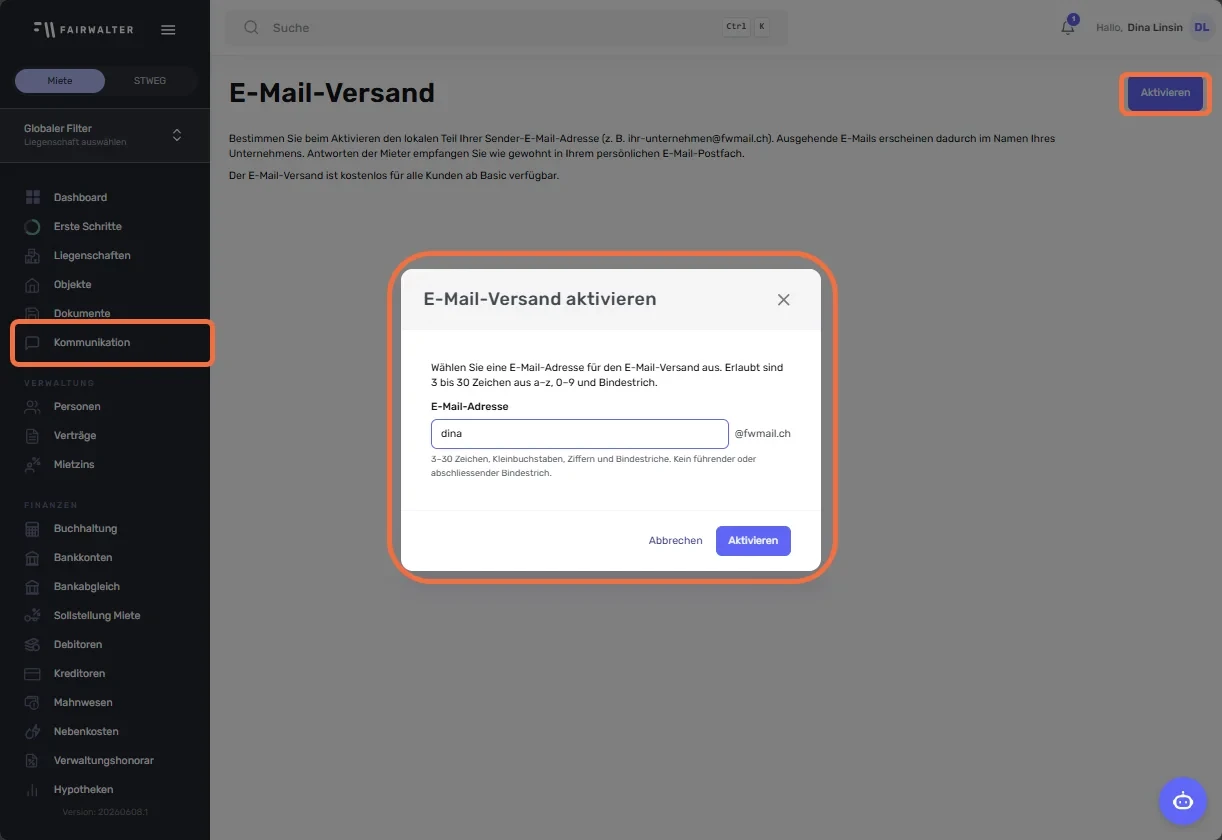This screenshot has height=840, width=1222.
Task: Click the Verwaltungshonorar icon
Action: 33,760
